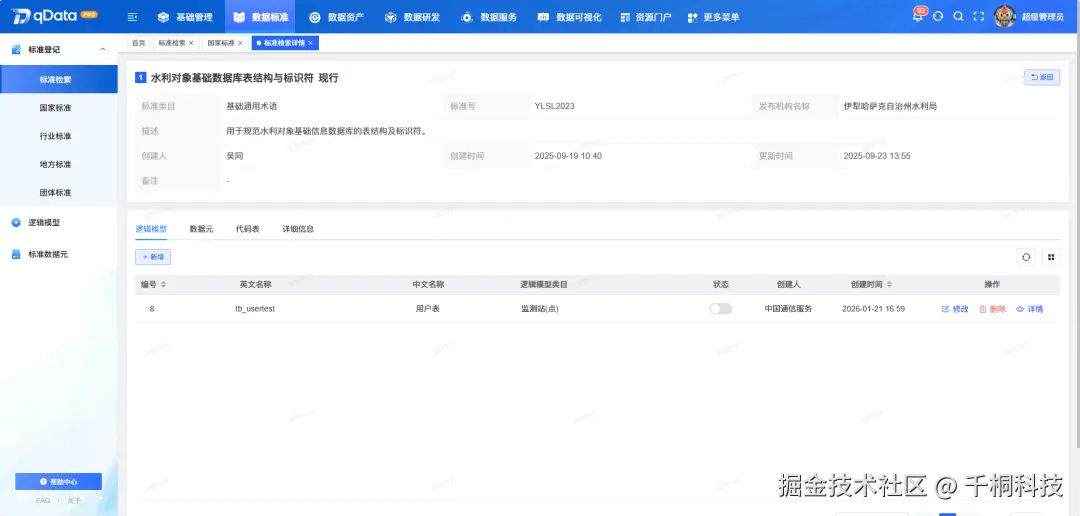Open notifications bell with 93 badge
The width and height of the screenshot is (1080, 516).
[917, 17]
